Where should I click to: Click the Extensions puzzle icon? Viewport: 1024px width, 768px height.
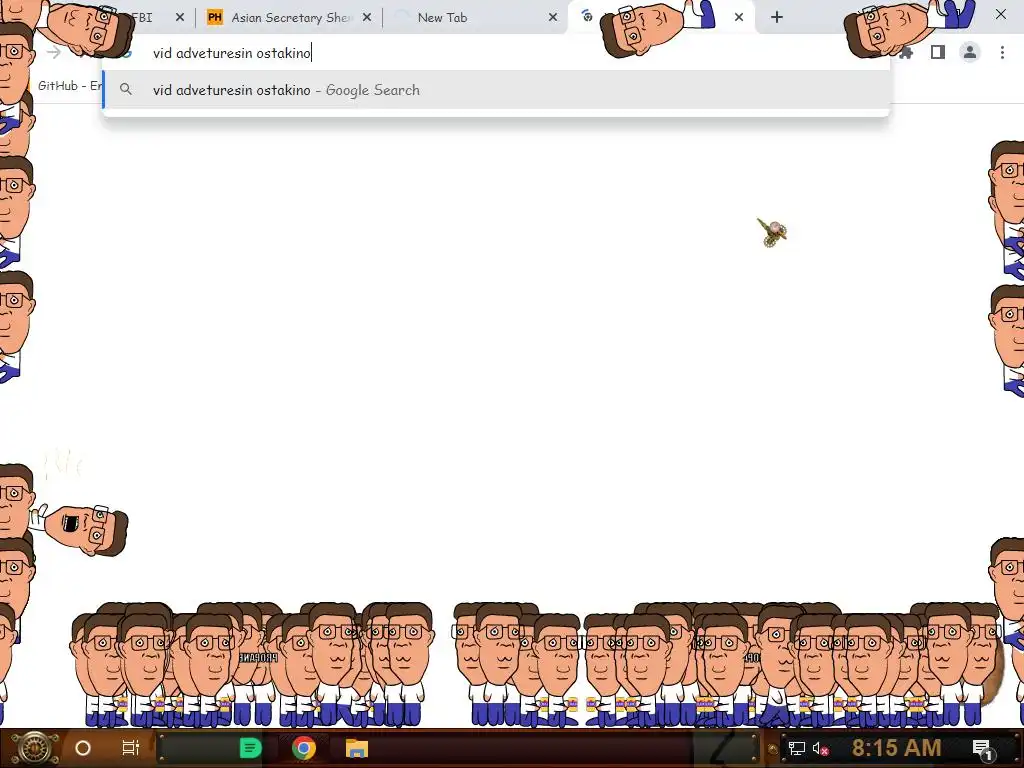906,53
